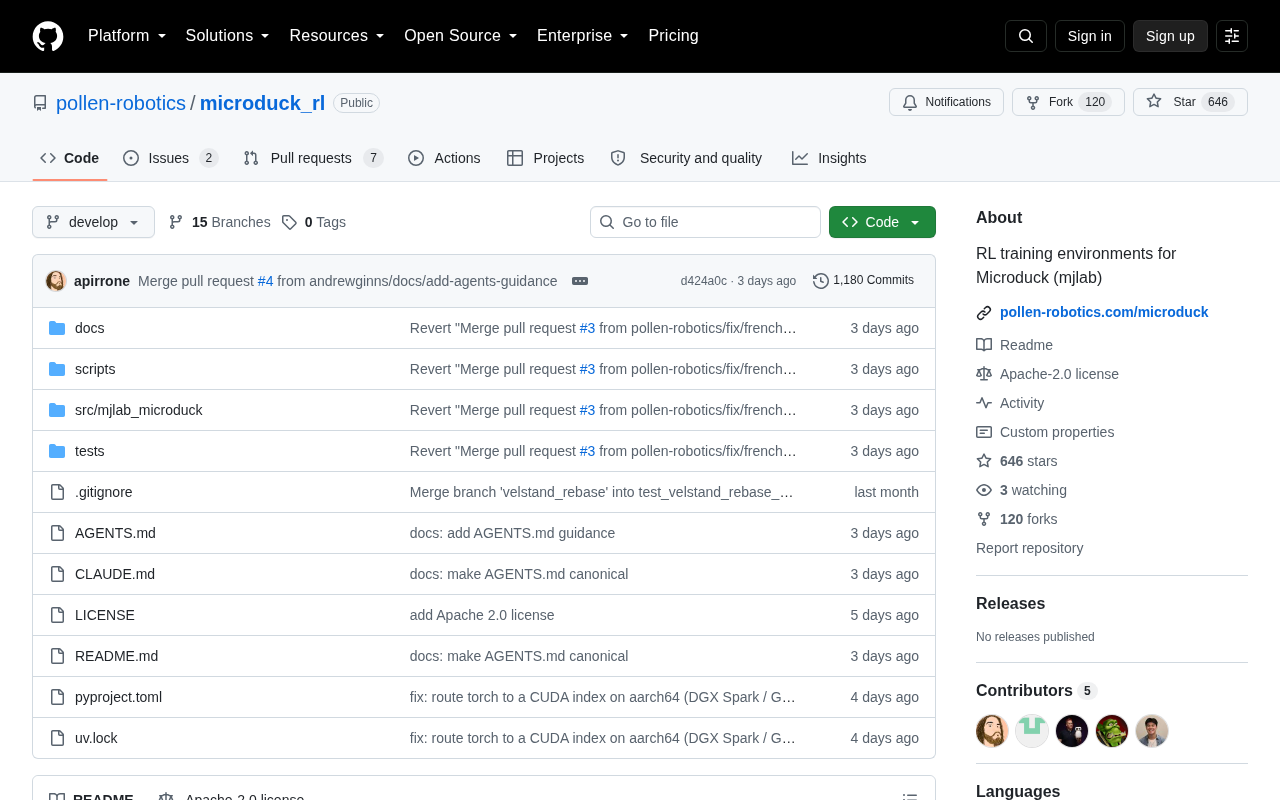Image resolution: width=1280 pixels, height=800 pixels.
Task: Open the Open Source dropdown menu
Action: click(x=461, y=36)
